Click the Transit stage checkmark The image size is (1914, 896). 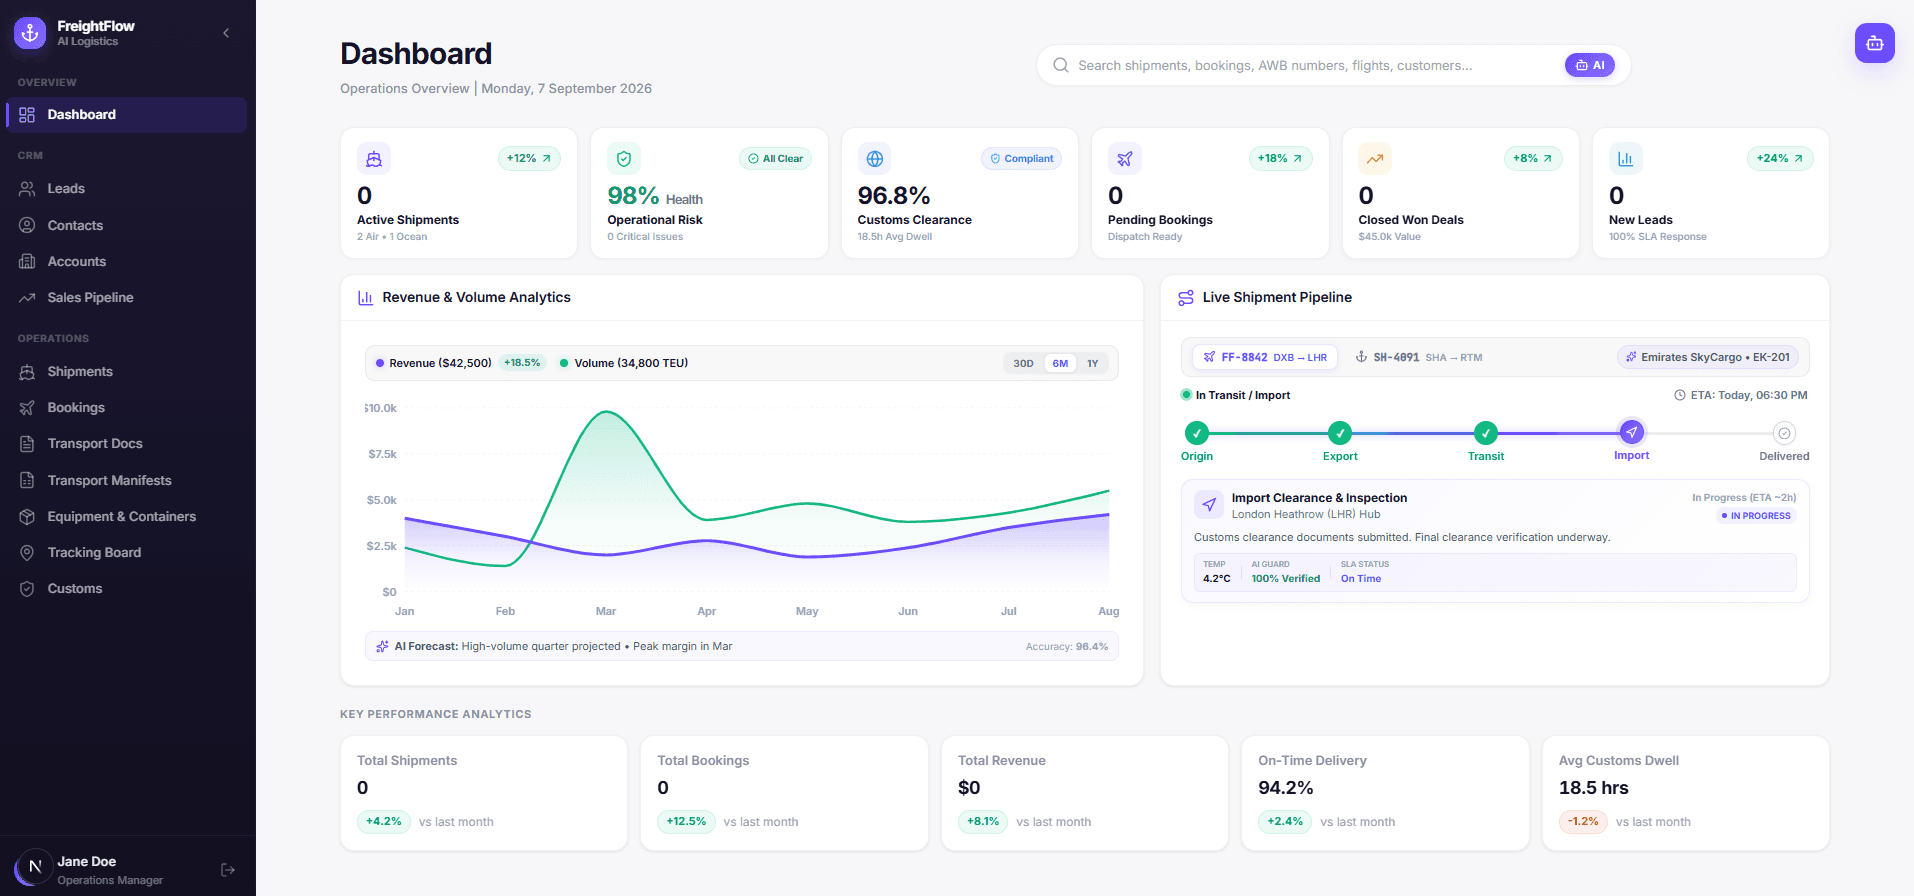tap(1486, 433)
